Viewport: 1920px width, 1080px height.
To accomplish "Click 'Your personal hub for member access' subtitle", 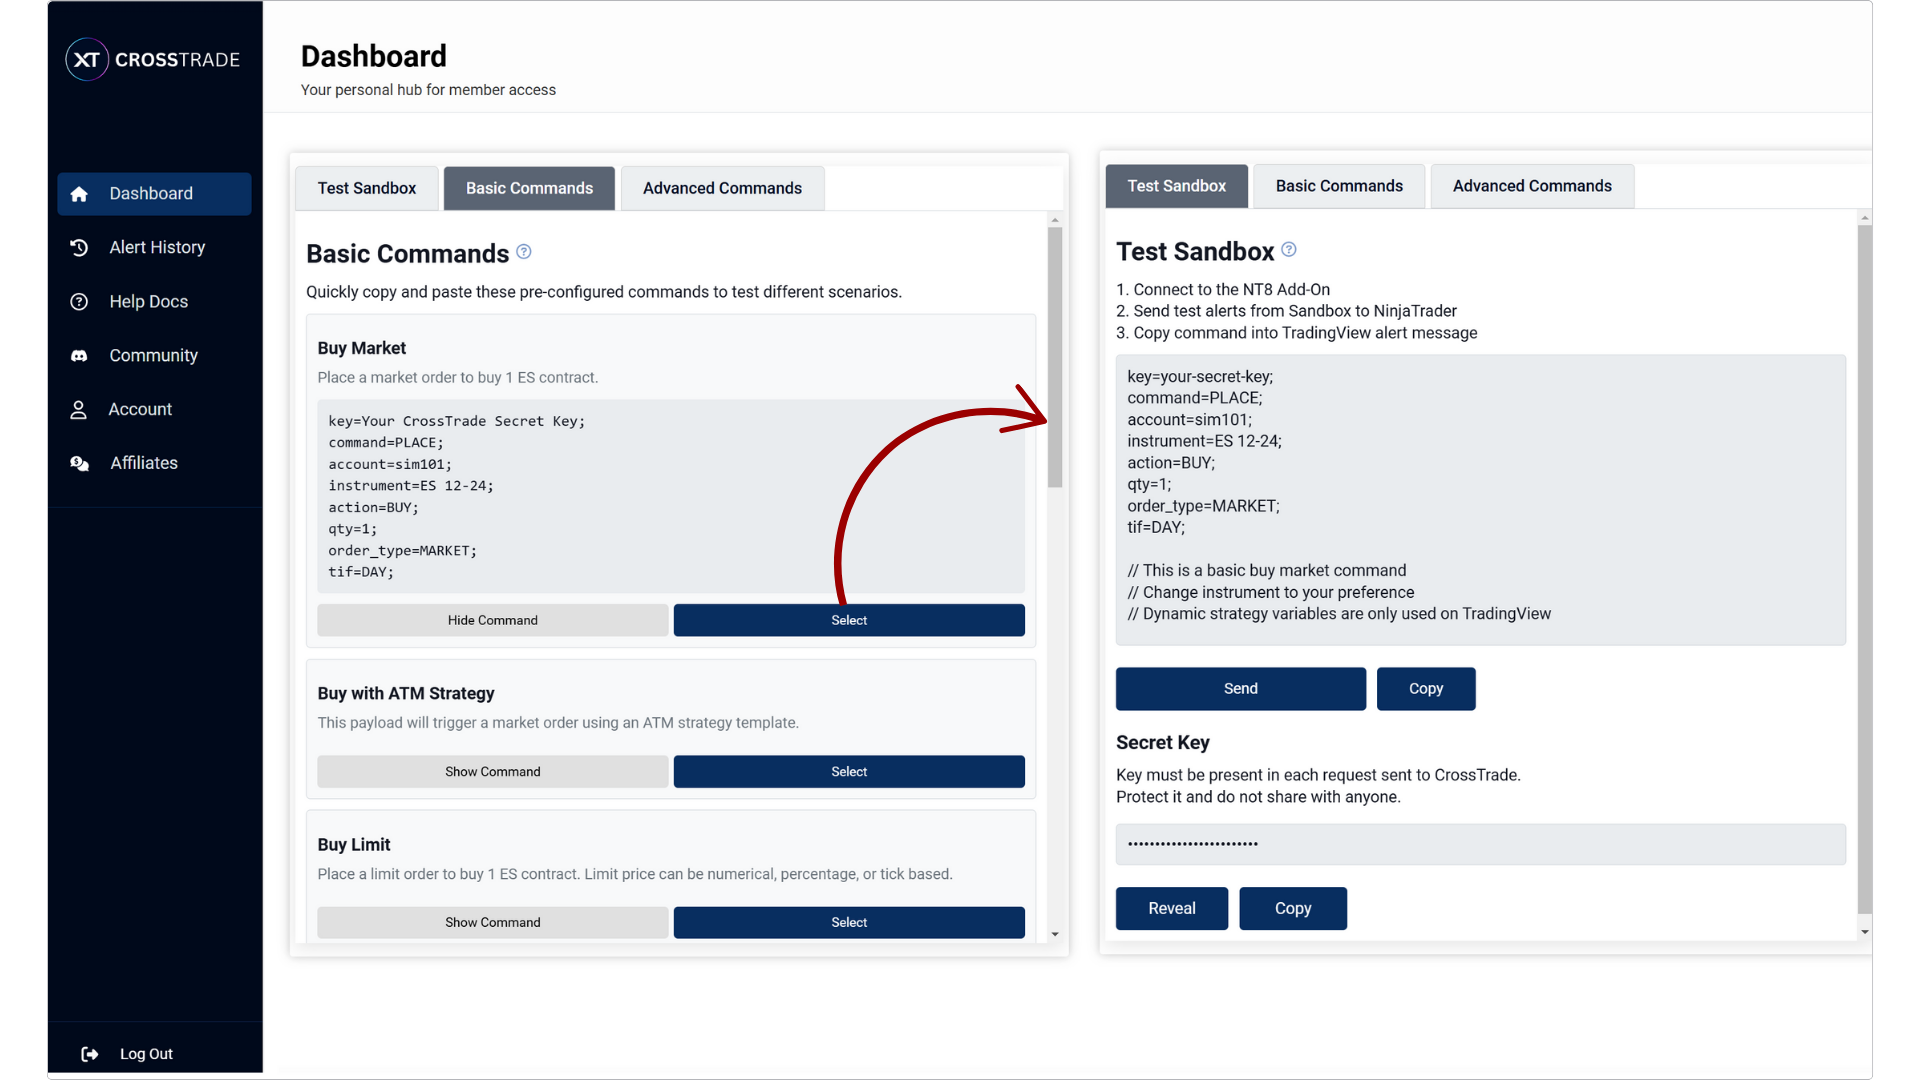I will tap(428, 90).
